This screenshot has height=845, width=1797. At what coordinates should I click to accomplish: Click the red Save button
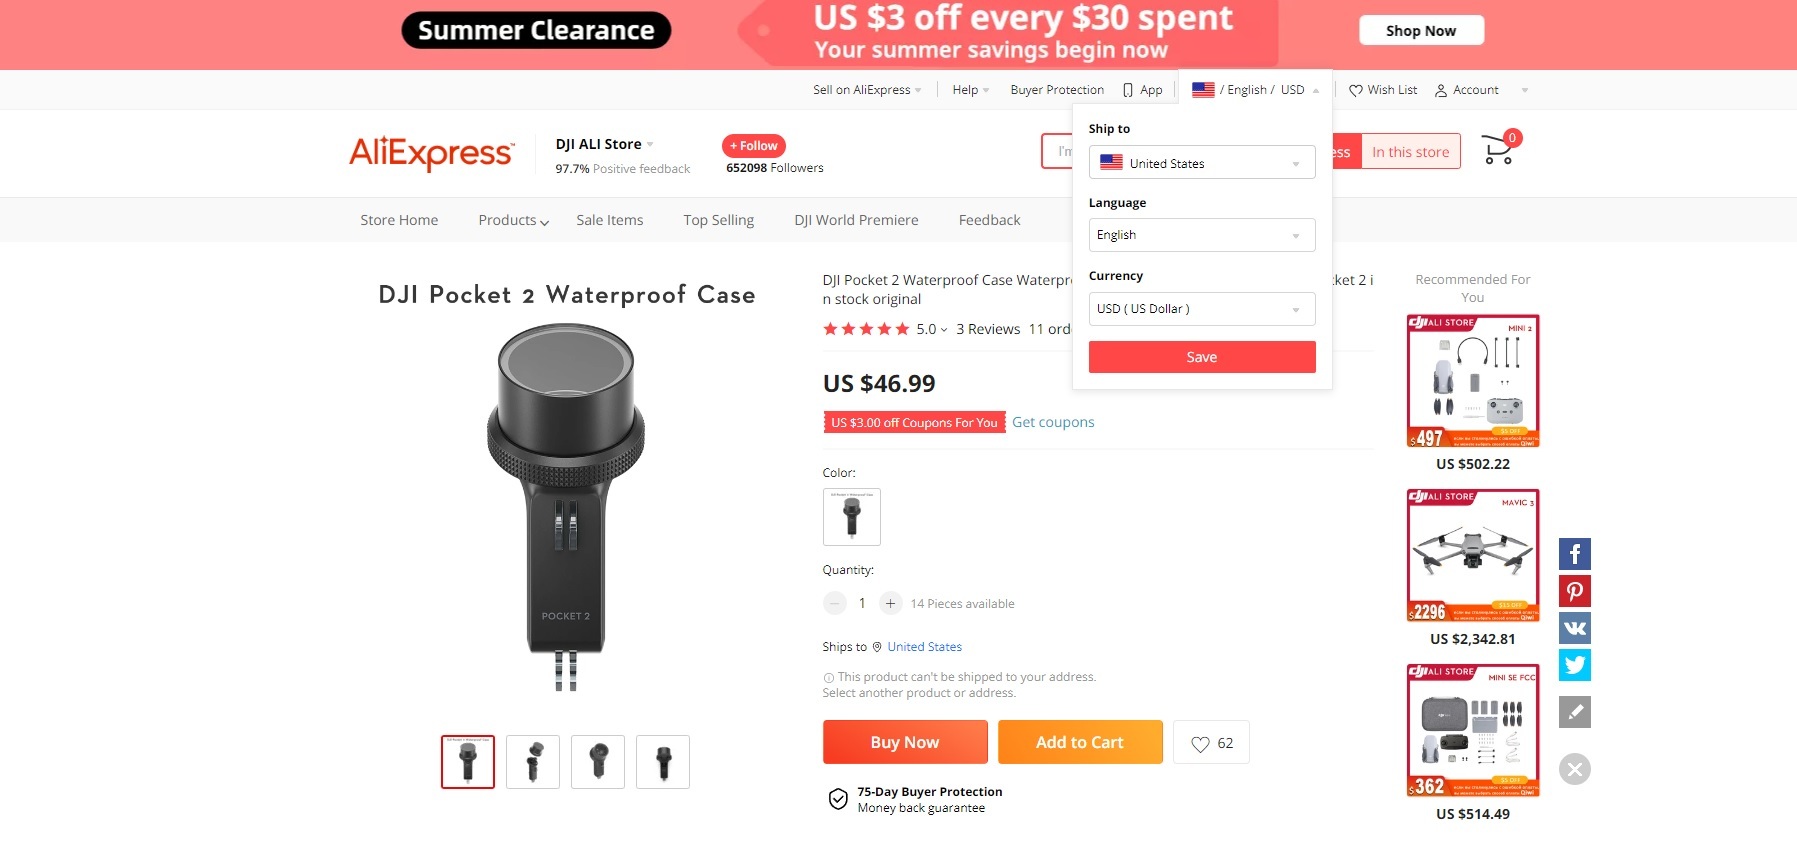coord(1202,357)
